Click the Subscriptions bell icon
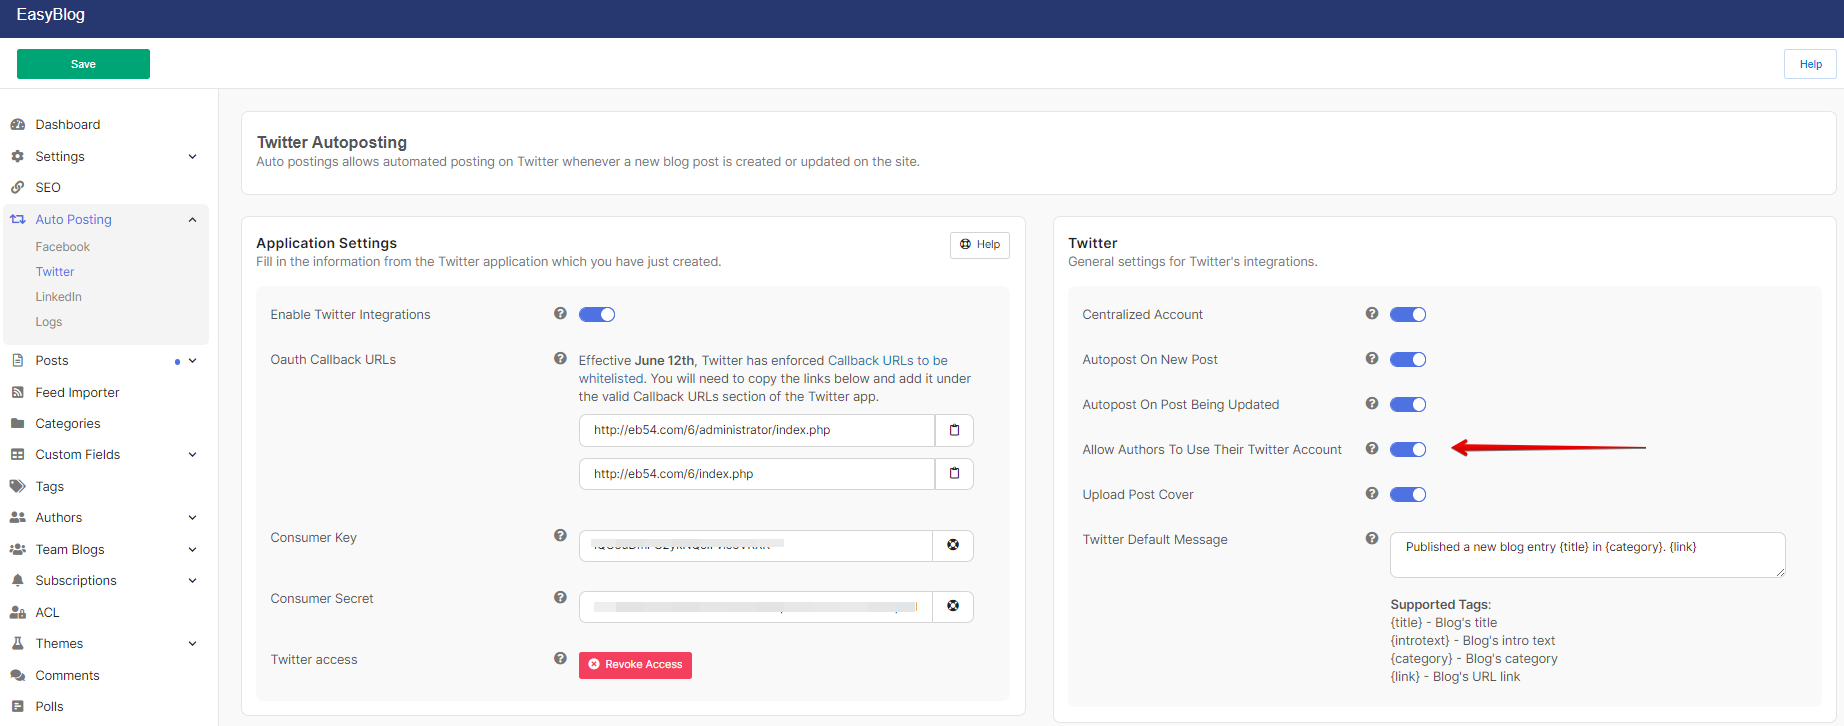Viewport: 1844px width, 726px height. (x=17, y=581)
